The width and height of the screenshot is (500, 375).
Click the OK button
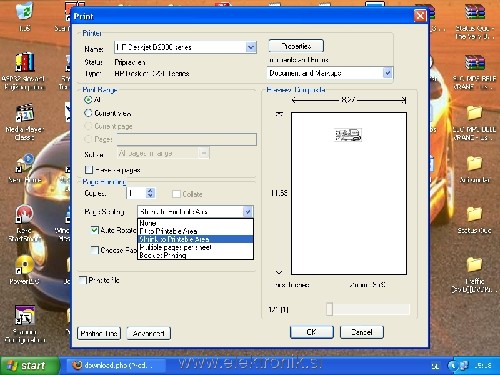pos(312,332)
